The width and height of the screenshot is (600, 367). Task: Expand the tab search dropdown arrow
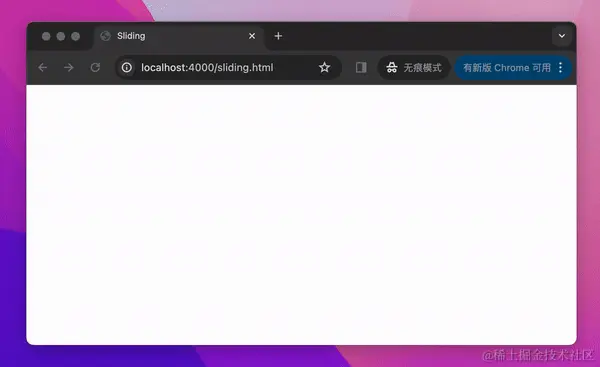click(562, 36)
